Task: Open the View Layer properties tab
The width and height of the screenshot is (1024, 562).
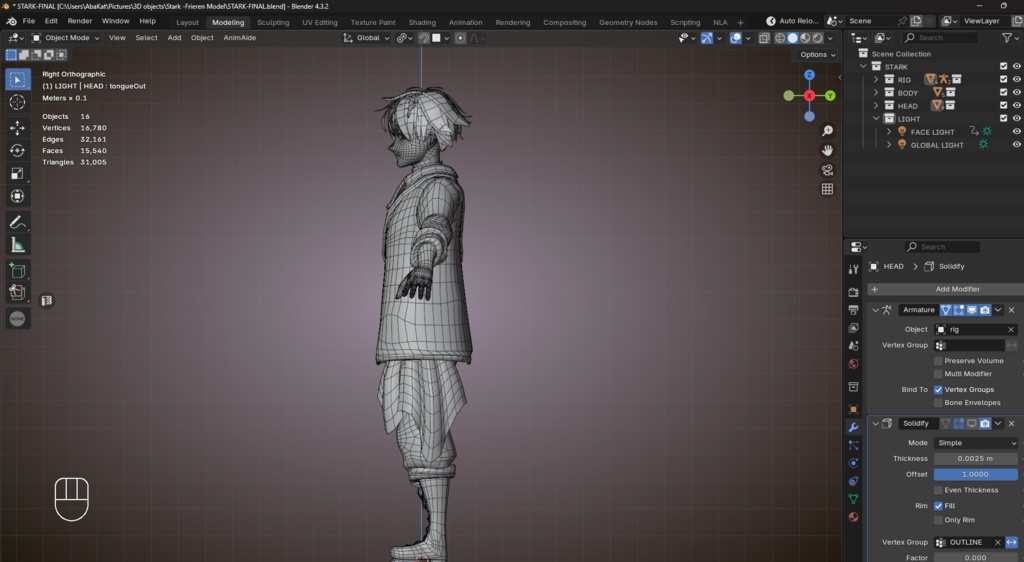Action: 854,328
